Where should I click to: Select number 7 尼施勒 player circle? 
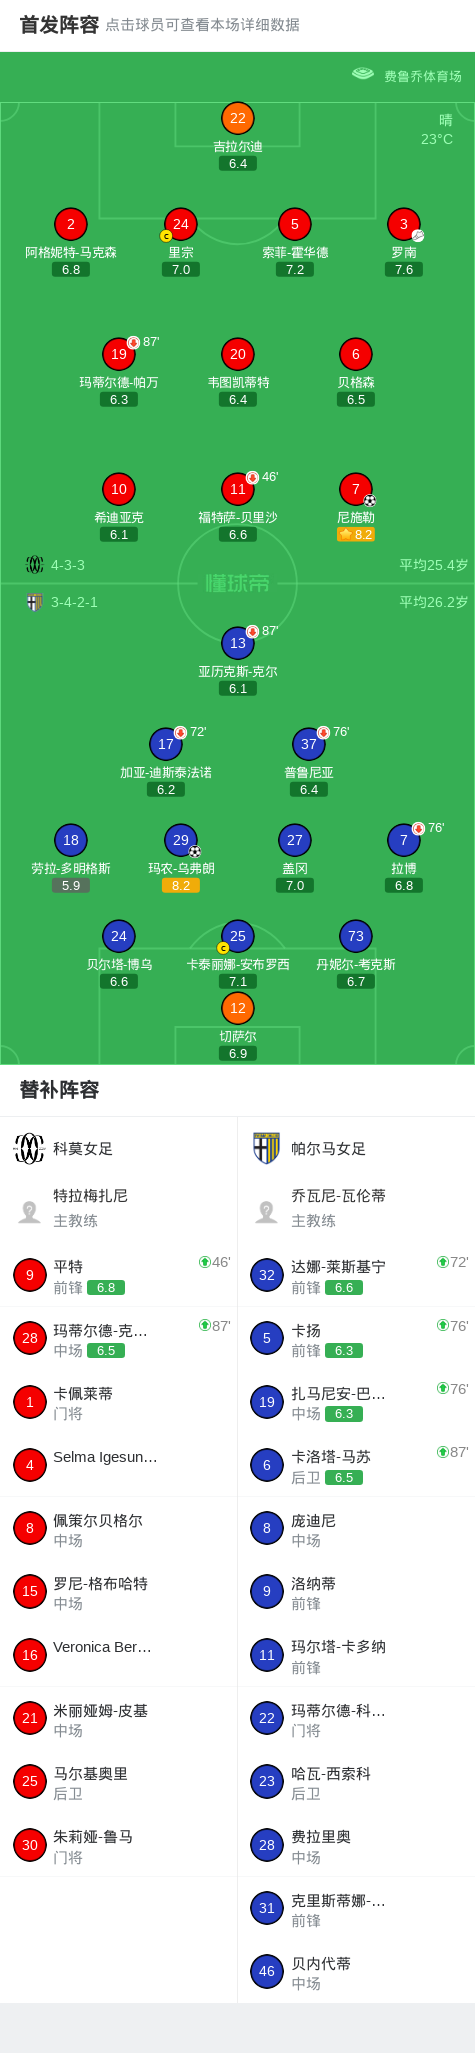356,489
